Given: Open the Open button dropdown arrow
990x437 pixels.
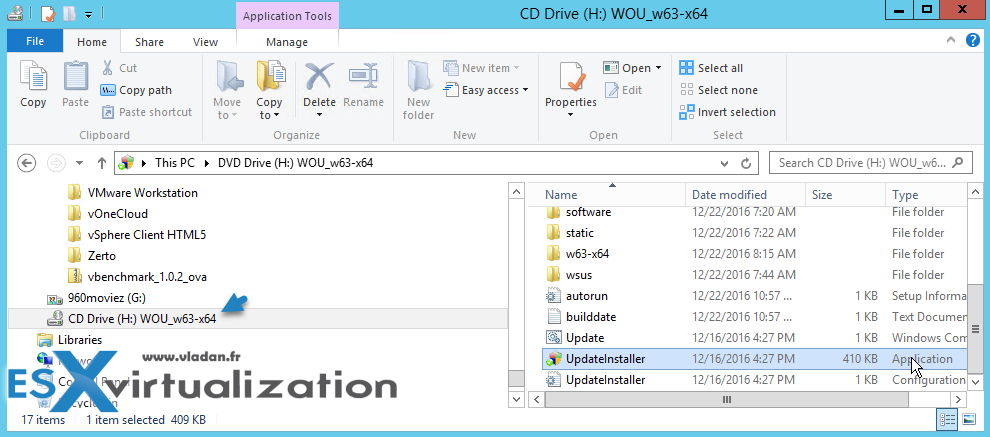Looking at the screenshot, I should pos(659,68).
